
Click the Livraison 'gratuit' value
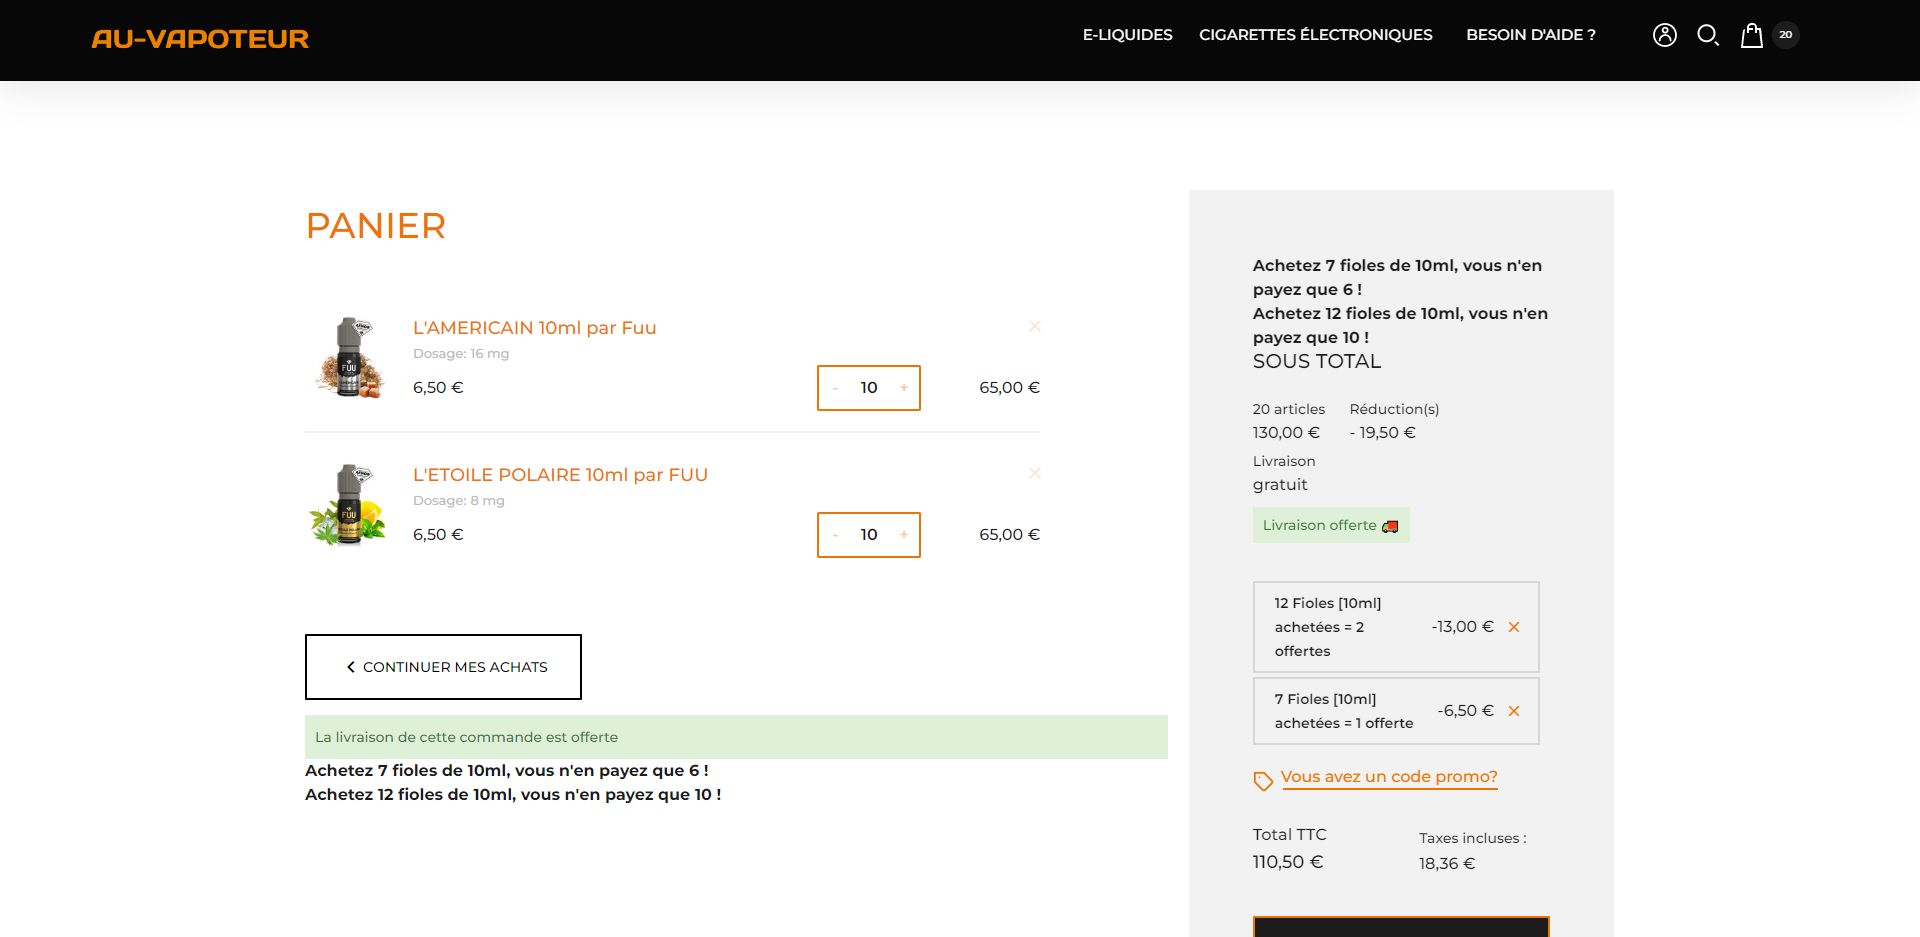1280,485
